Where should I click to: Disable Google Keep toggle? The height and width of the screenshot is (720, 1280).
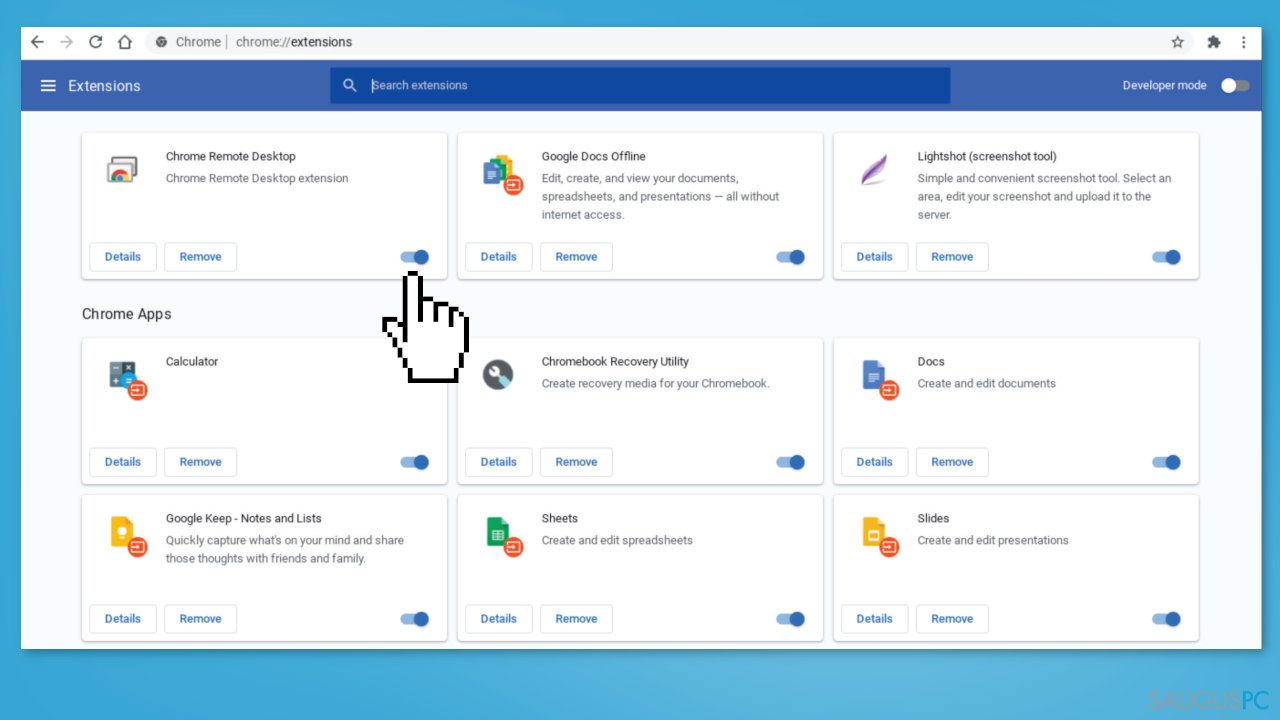pyautogui.click(x=415, y=619)
